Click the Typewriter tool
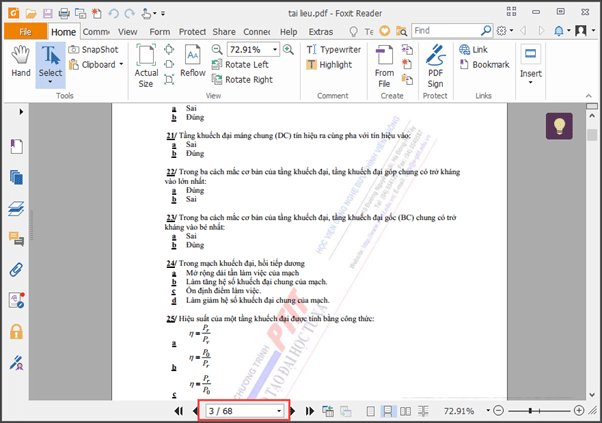 (334, 49)
